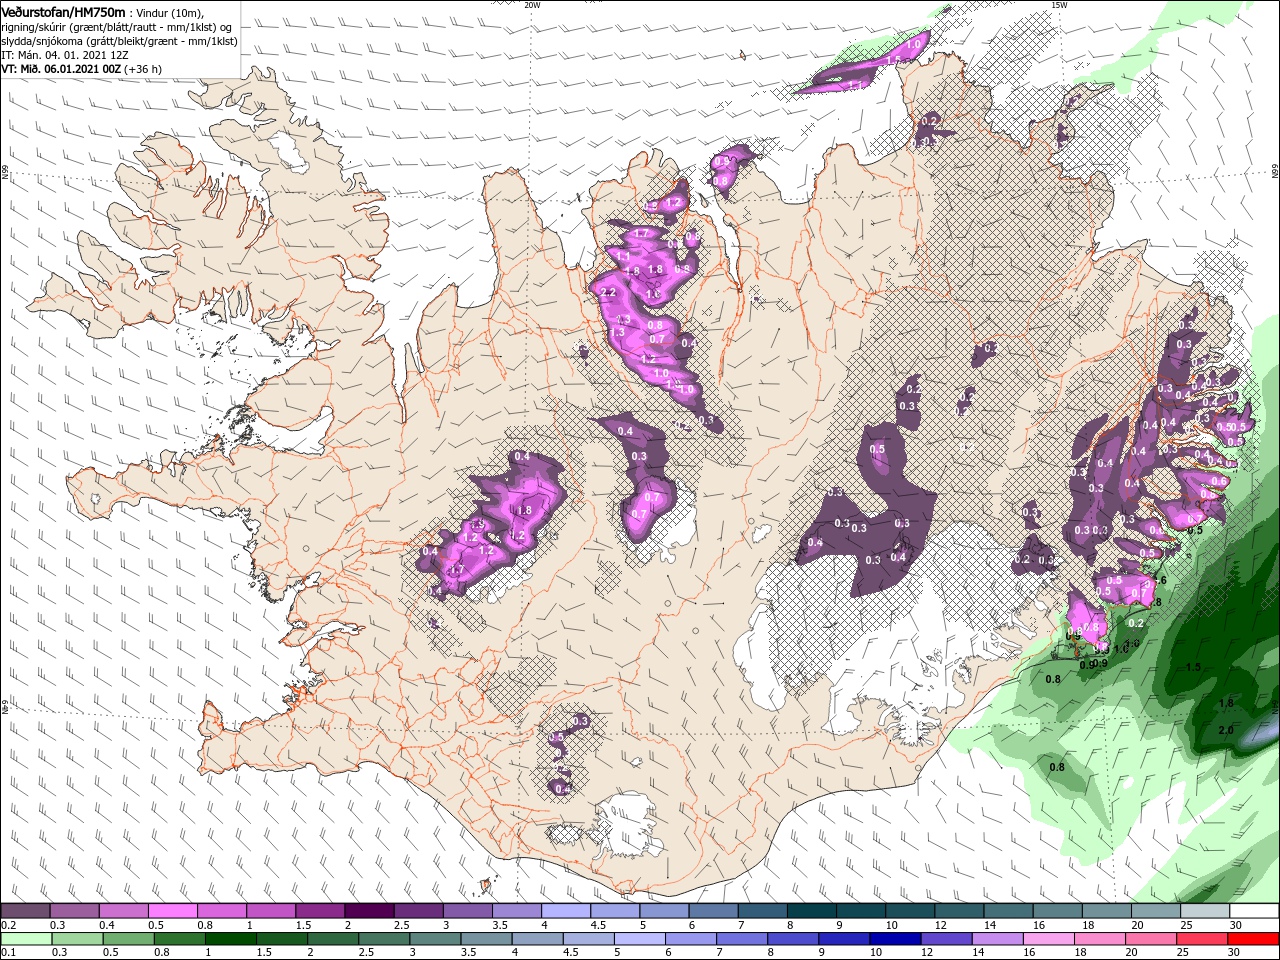Screen dimensions: 1280x960
Task: Select the bright pink top-row swatch labeled 0.5
Action: [172, 911]
